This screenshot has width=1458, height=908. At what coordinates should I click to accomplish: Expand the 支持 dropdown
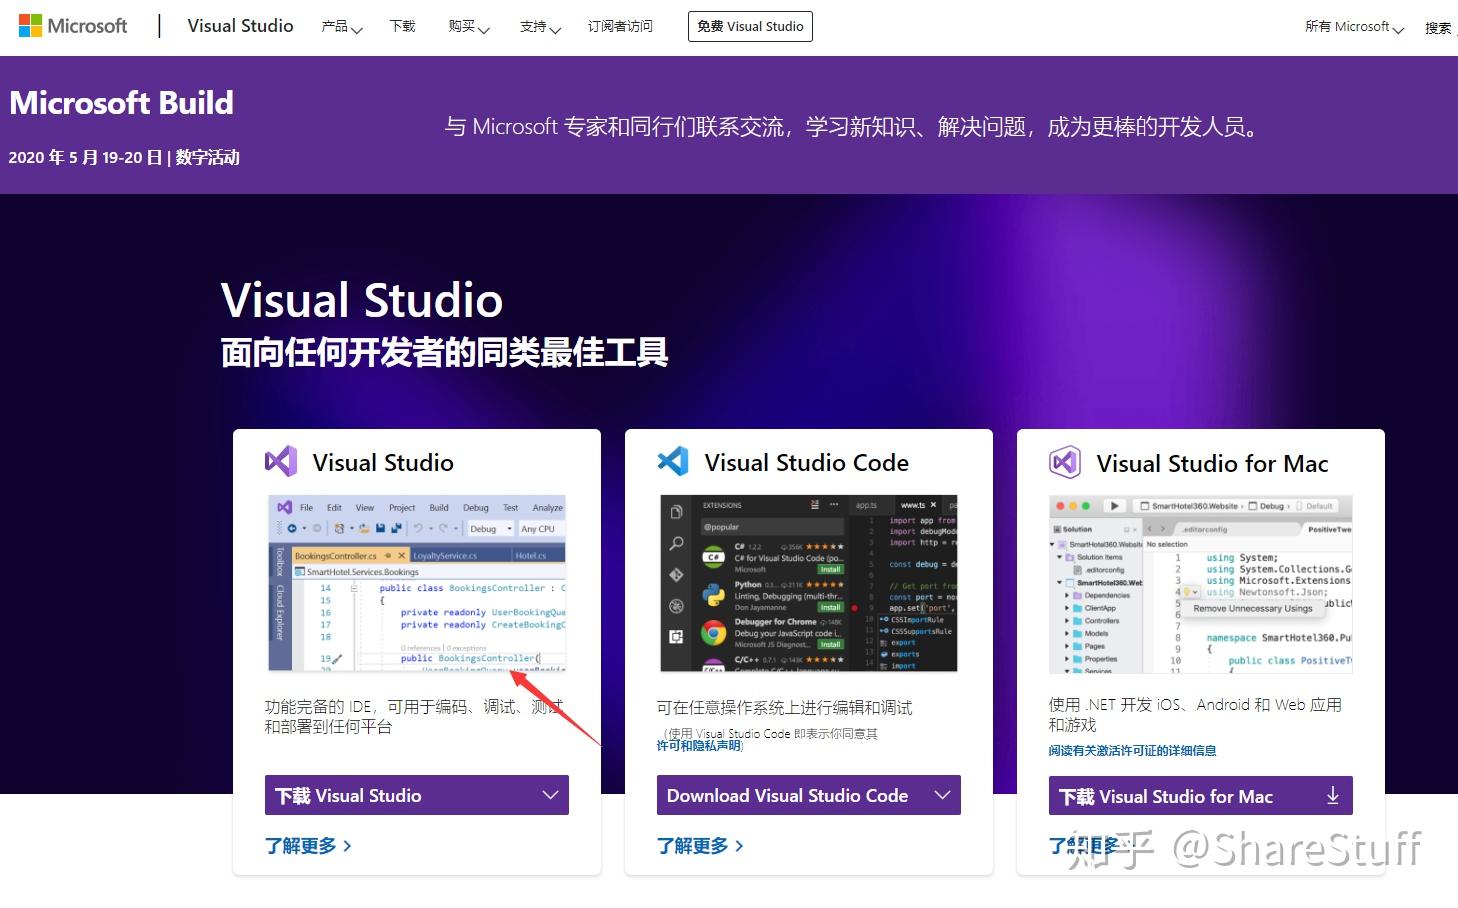pyautogui.click(x=538, y=27)
